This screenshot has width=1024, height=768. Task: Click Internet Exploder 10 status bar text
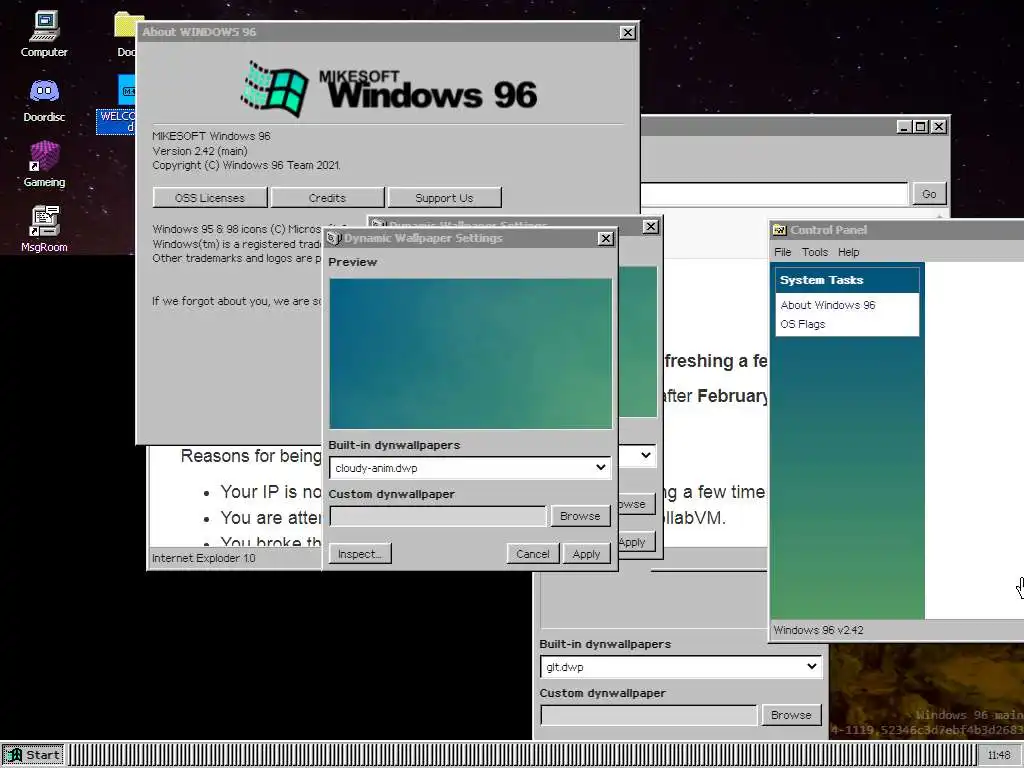pyautogui.click(x=204, y=558)
